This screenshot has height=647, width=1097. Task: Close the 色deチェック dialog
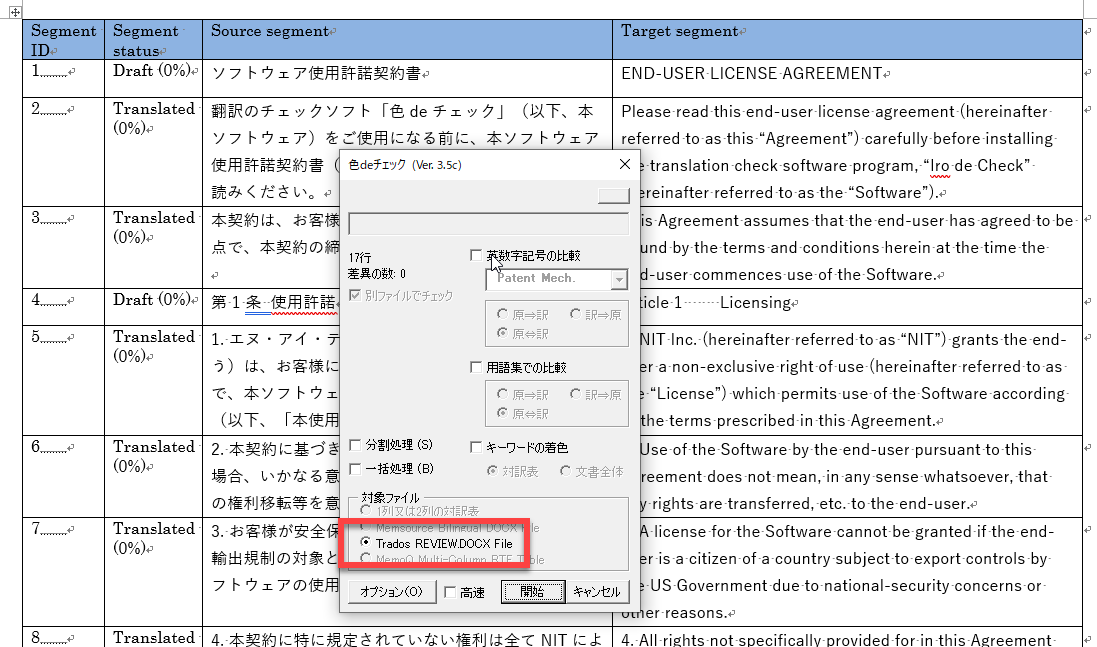click(x=625, y=164)
